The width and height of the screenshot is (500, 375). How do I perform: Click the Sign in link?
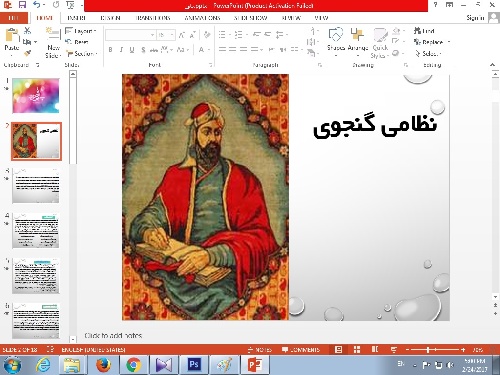point(475,18)
